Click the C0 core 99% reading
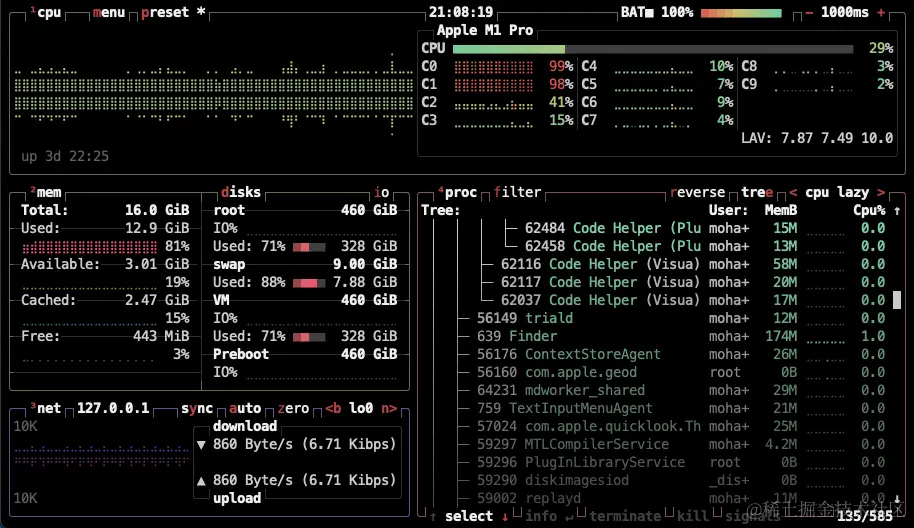Image resolution: width=914 pixels, height=528 pixels. click(x=561, y=66)
